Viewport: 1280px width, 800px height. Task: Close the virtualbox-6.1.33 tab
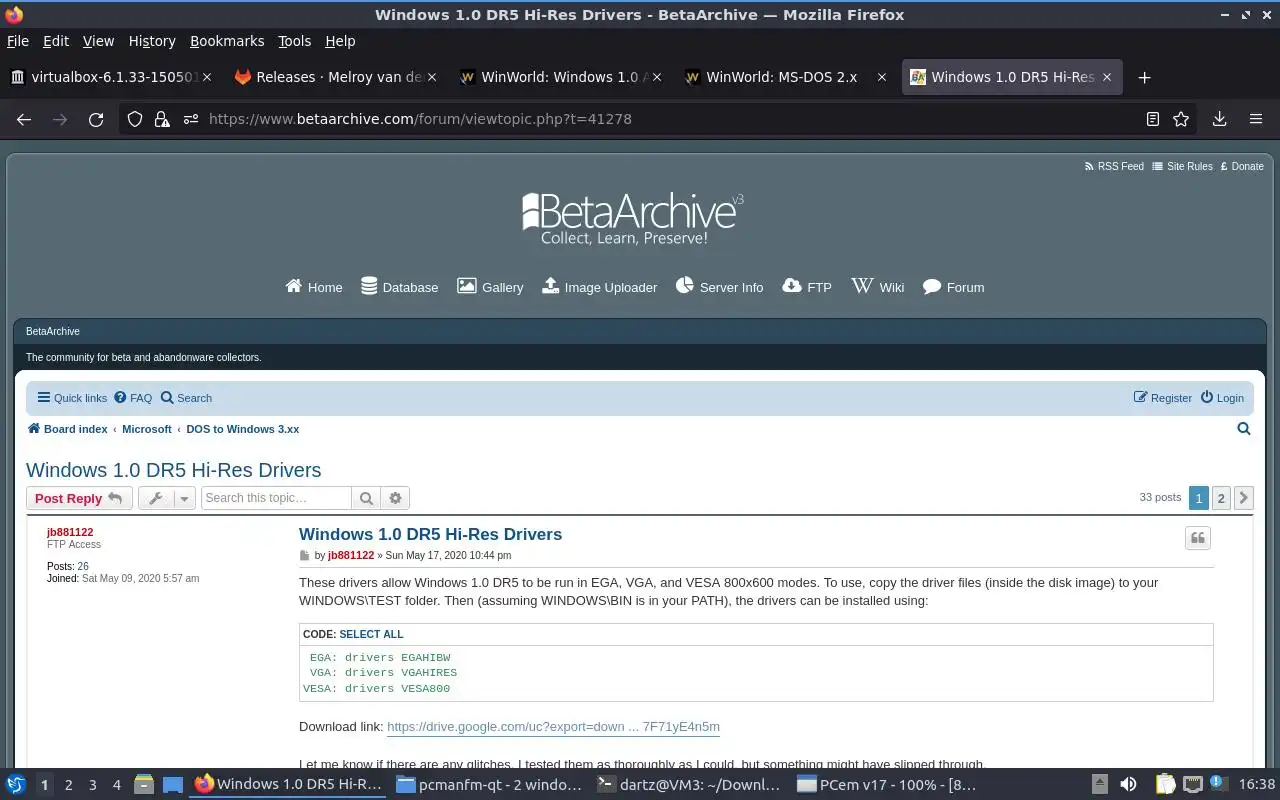tap(207, 77)
